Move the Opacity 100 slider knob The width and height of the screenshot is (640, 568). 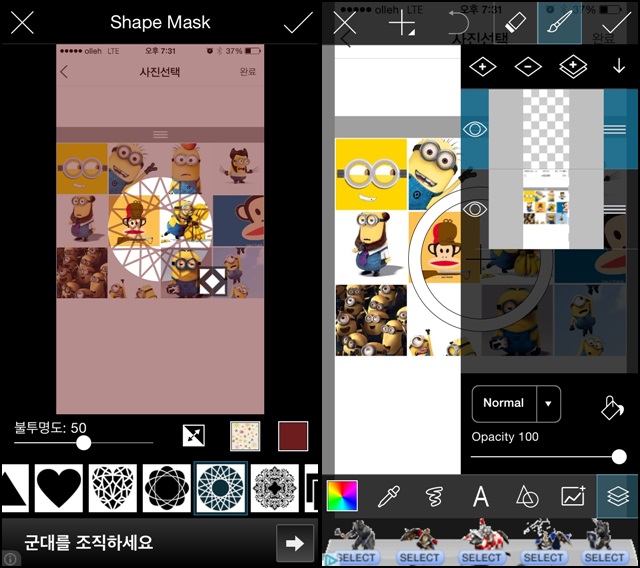click(619, 457)
